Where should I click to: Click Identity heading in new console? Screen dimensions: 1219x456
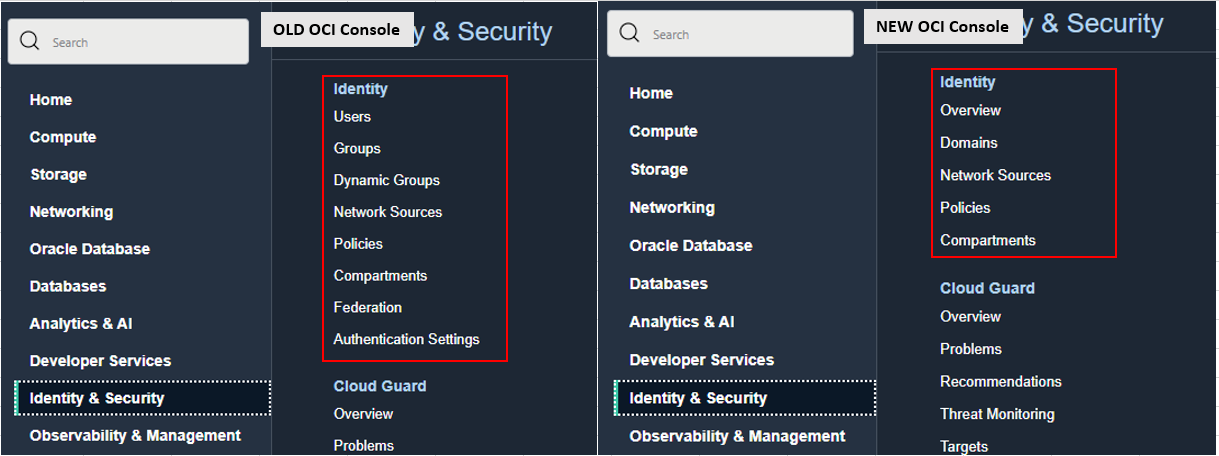click(968, 82)
